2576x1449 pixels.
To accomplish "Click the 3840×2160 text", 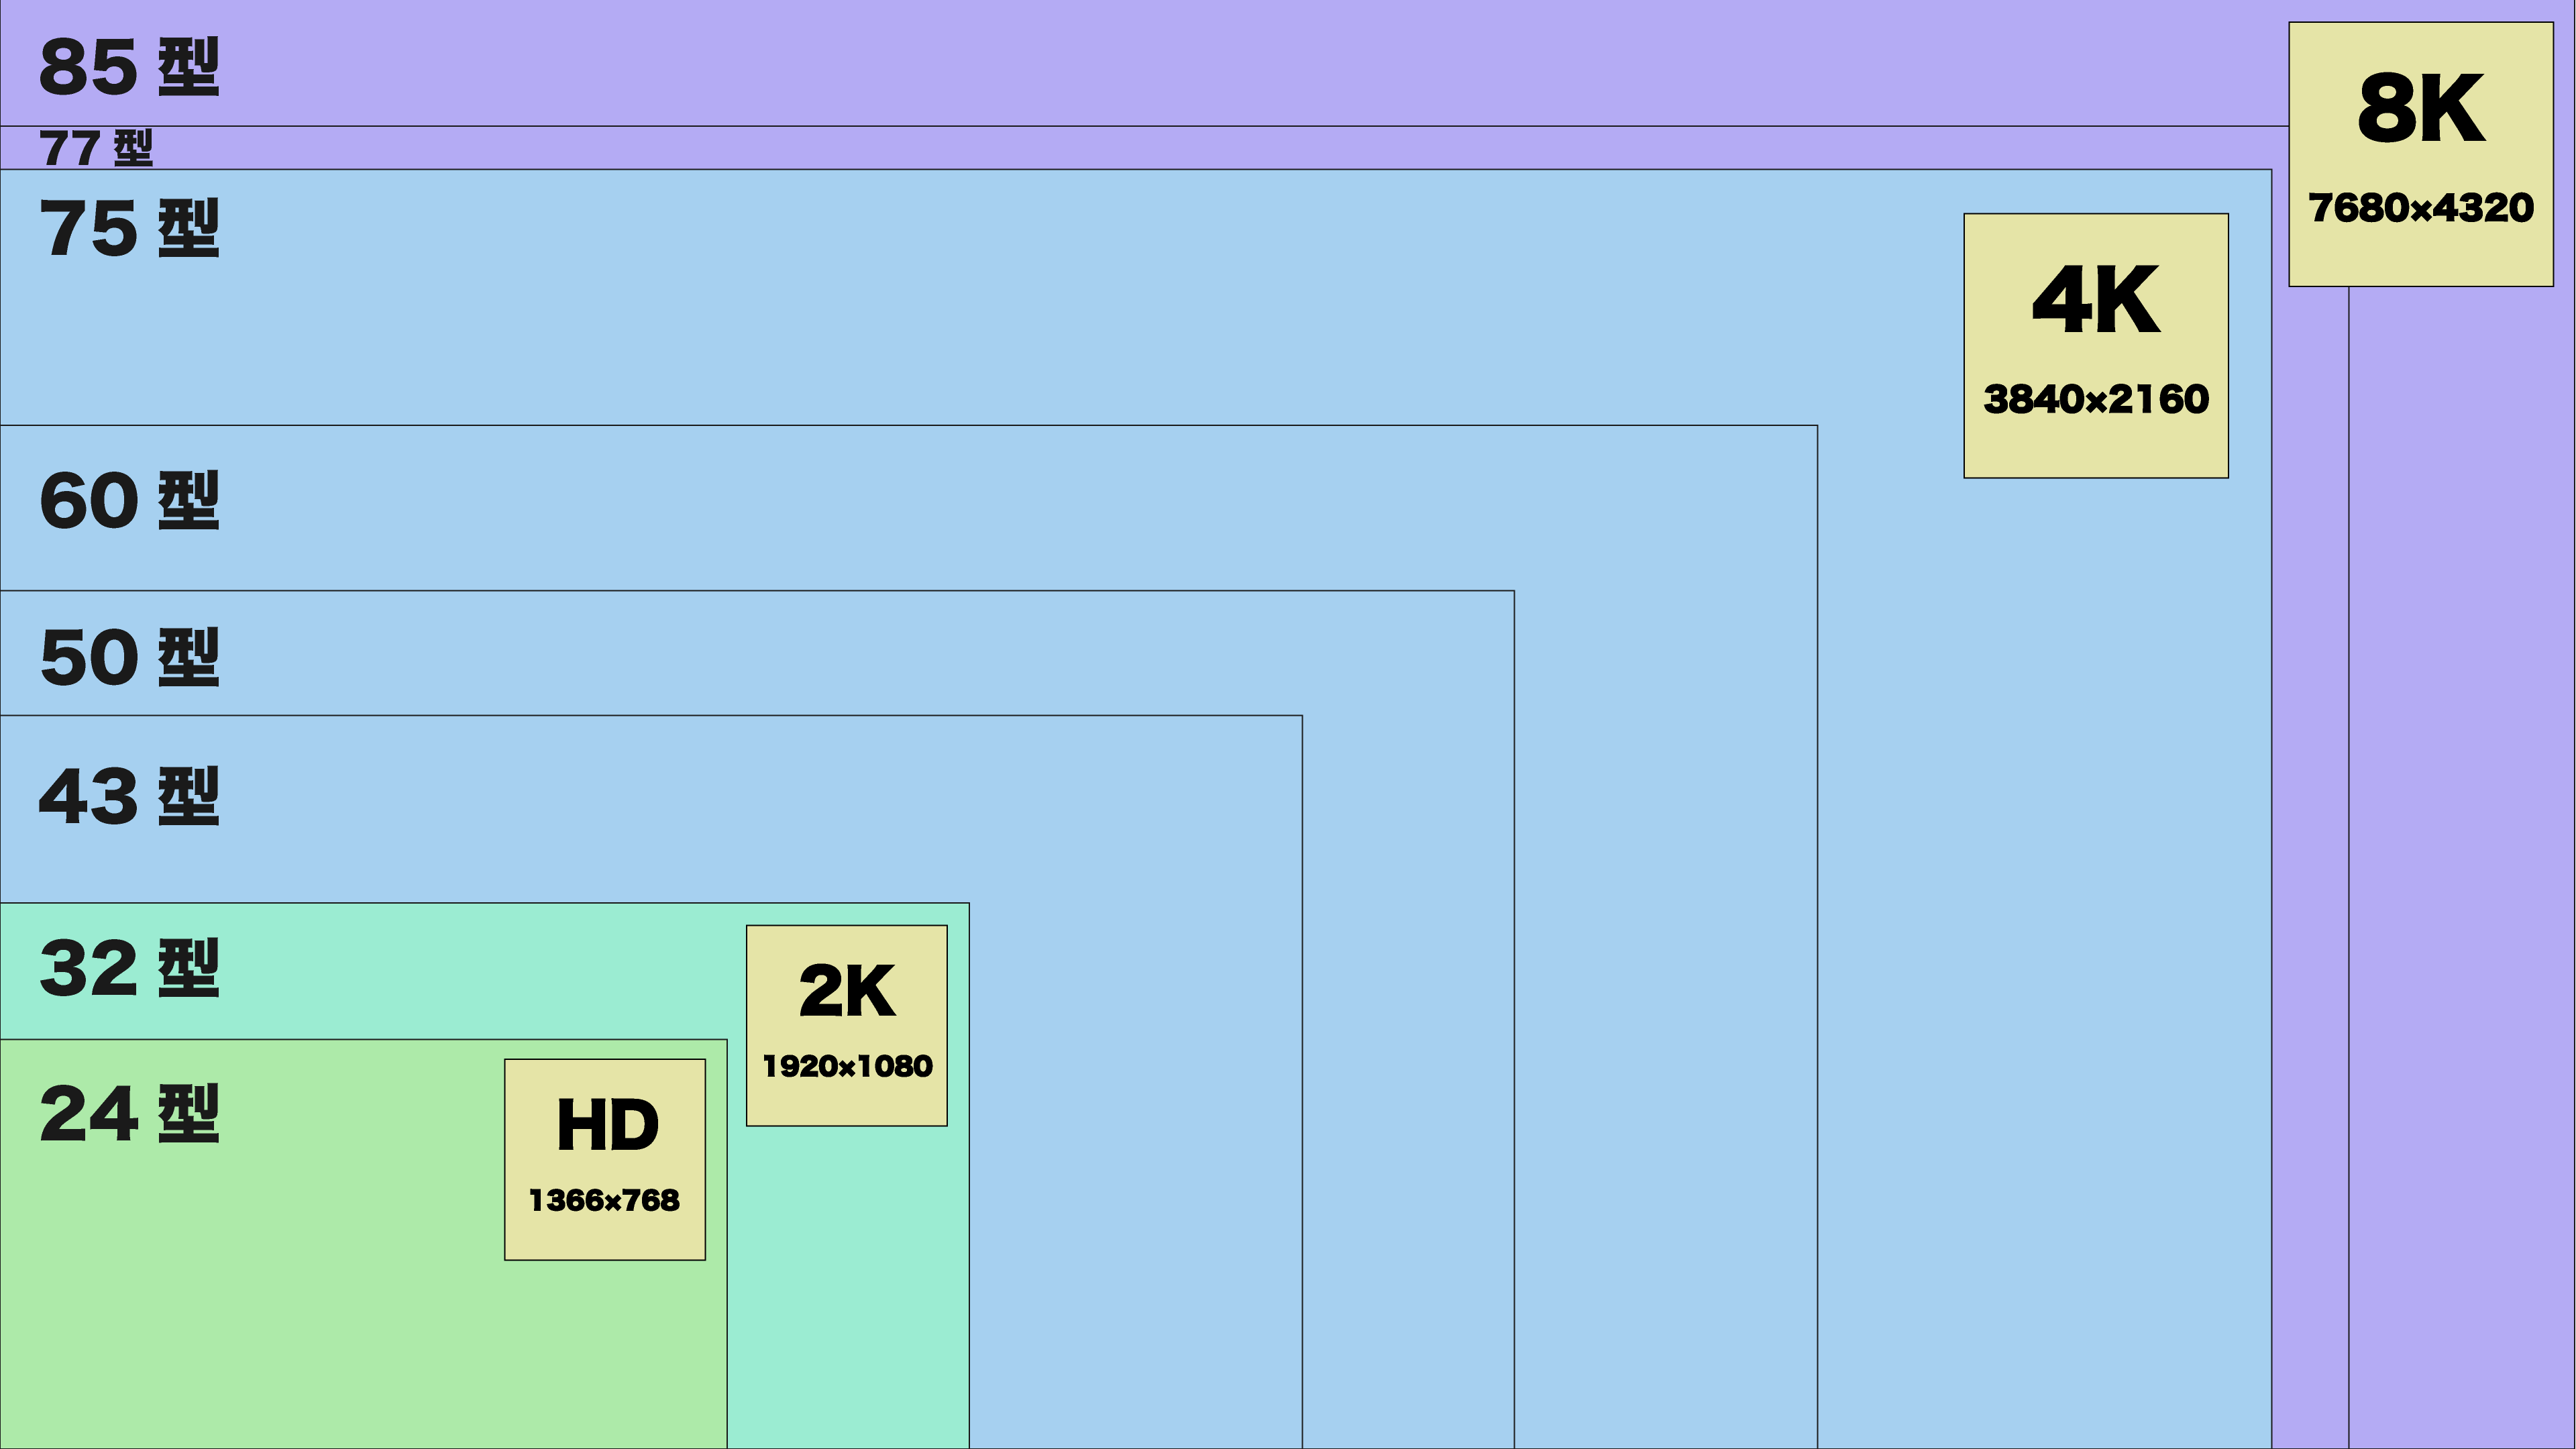I will coord(2095,399).
